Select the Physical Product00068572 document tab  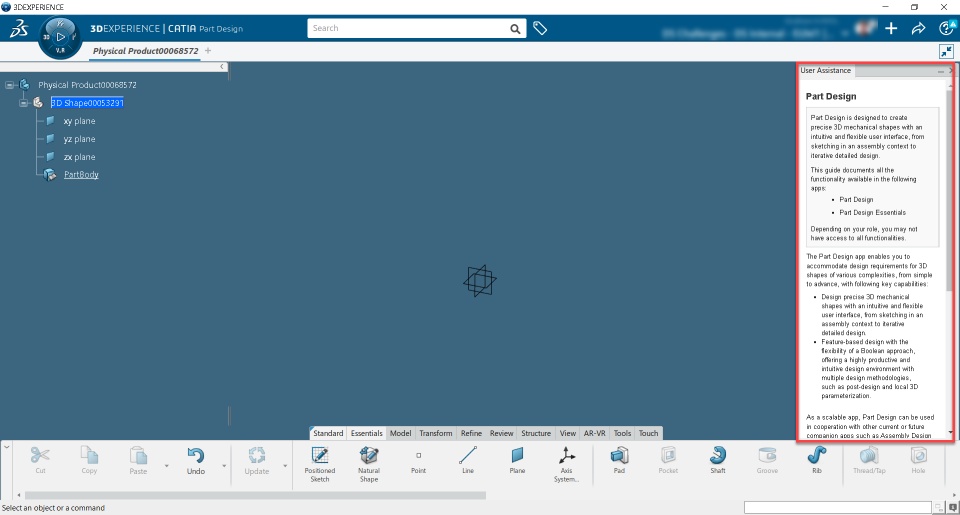145,51
